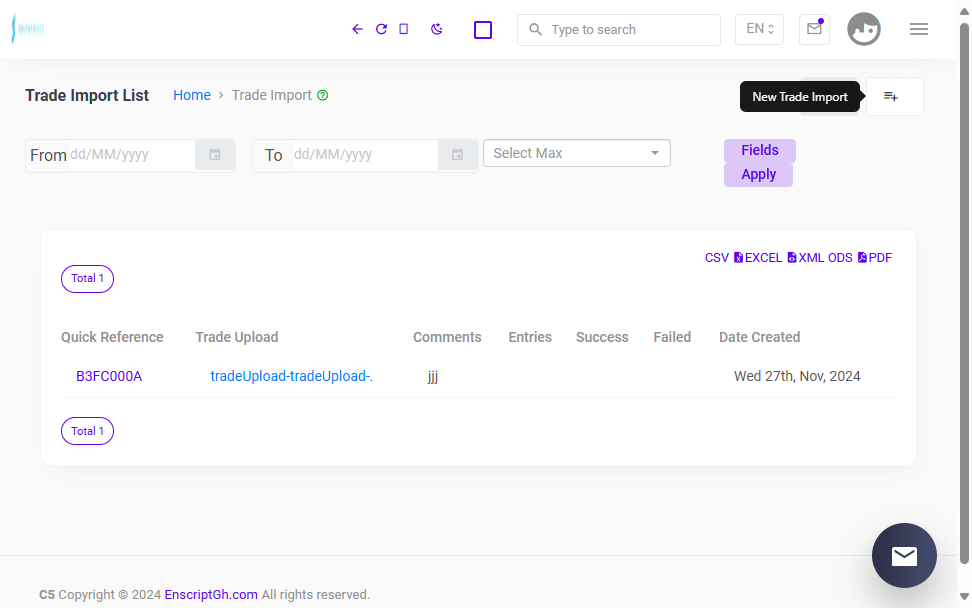
Task: Click the upper Total 1 badge
Action: pyautogui.click(x=87, y=279)
